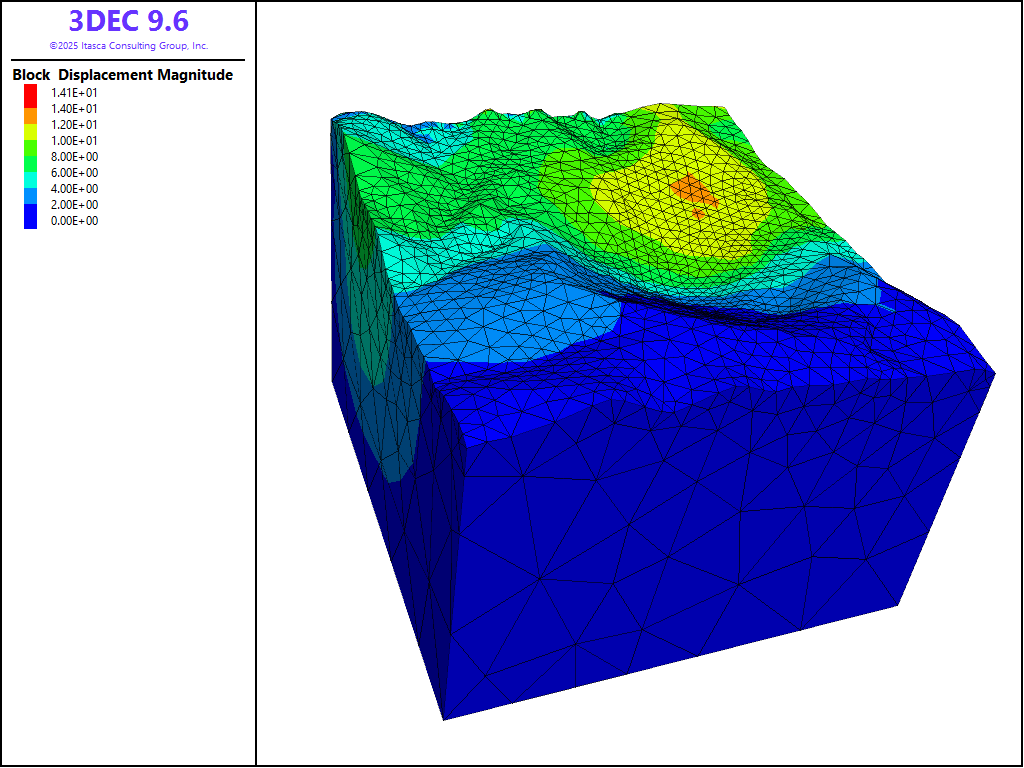This screenshot has width=1024, height=768.
Task: Select the 4.00E+00 legend value label
Action: coord(75,189)
